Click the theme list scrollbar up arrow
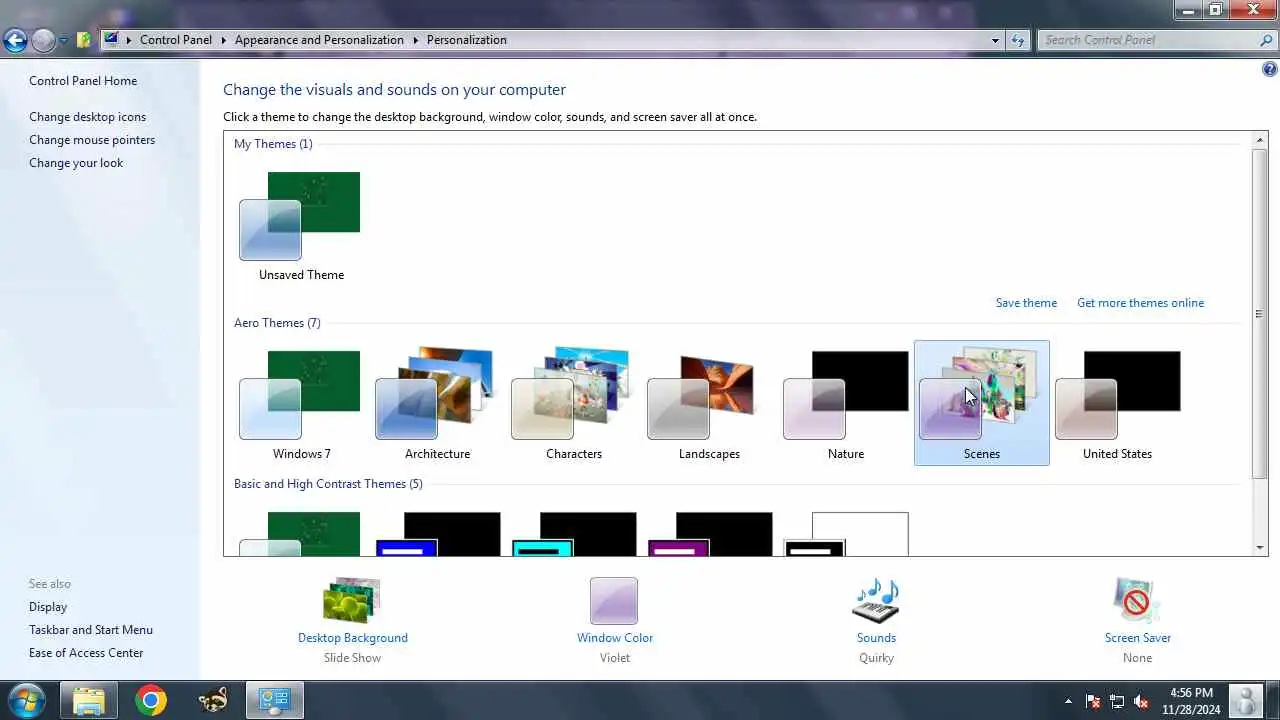This screenshot has height=720, width=1280. click(x=1259, y=141)
